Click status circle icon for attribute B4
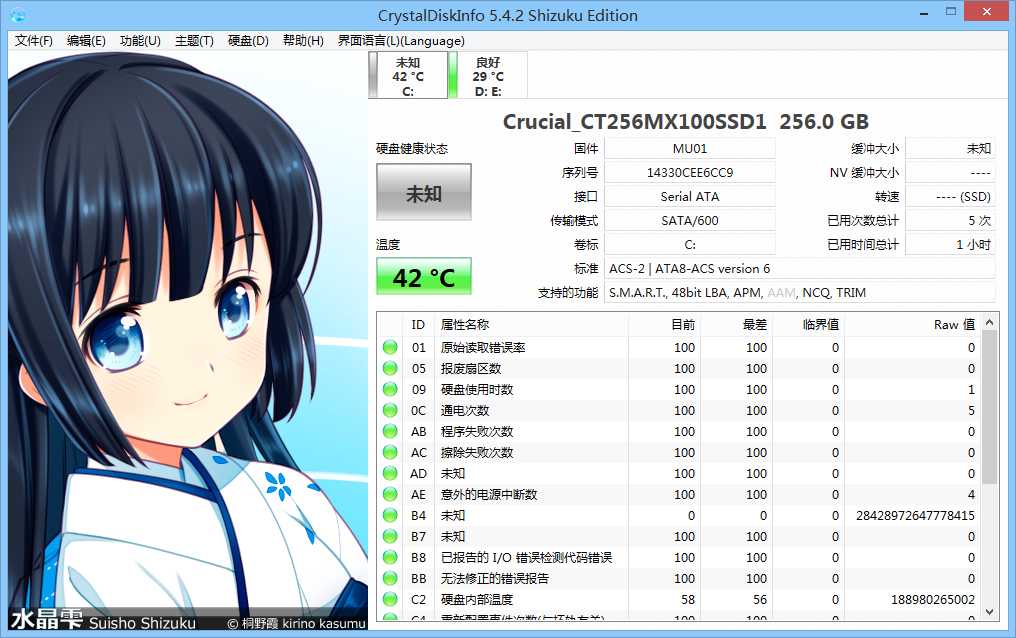Image resolution: width=1016 pixels, height=638 pixels. [390, 516]
